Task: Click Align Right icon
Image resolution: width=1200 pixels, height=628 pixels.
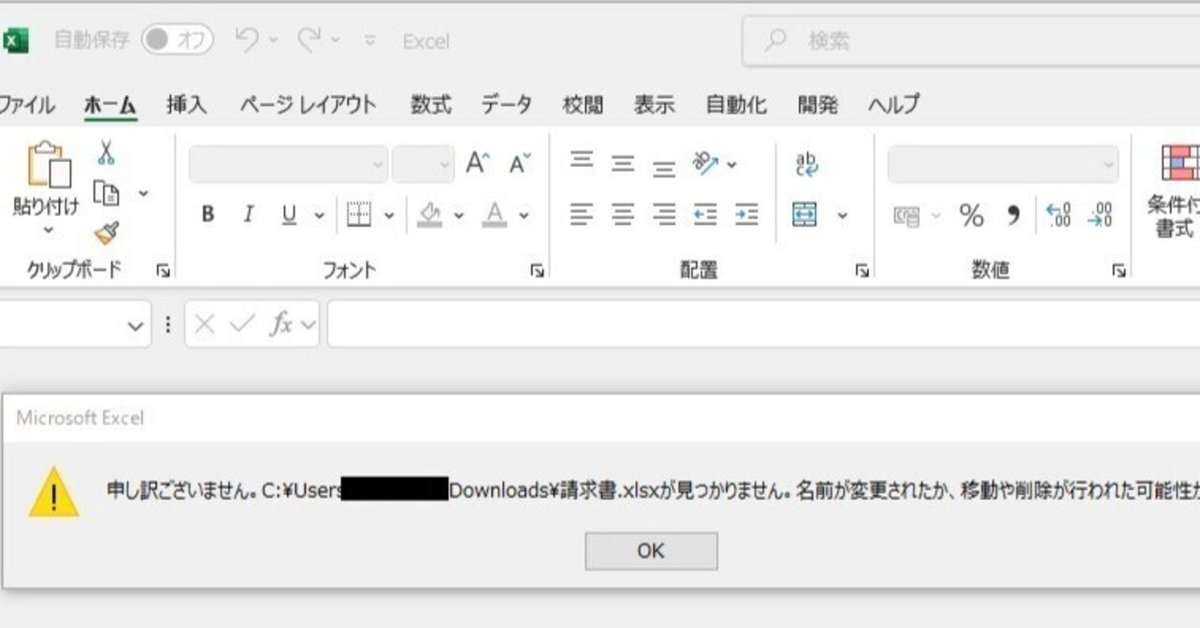Action: point(664,214)
